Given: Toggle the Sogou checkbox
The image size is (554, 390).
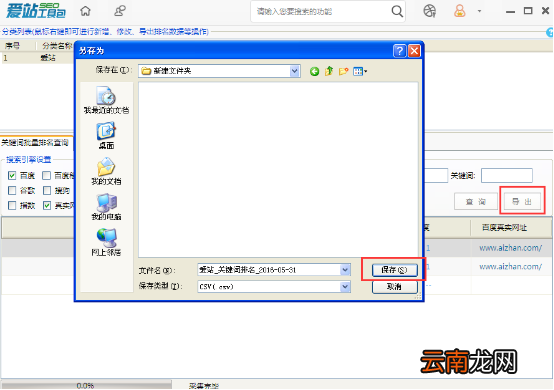Looking at the screenshot, I should click(x=47, y=190).
